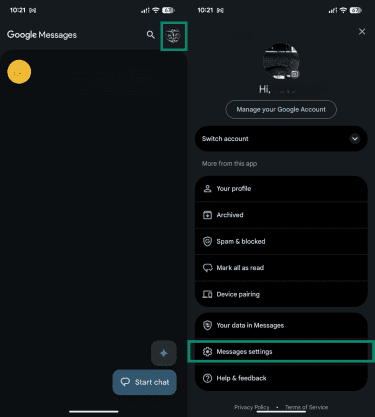Close the account menu with the X
The image size is (375, 417).
click(362, 32)
